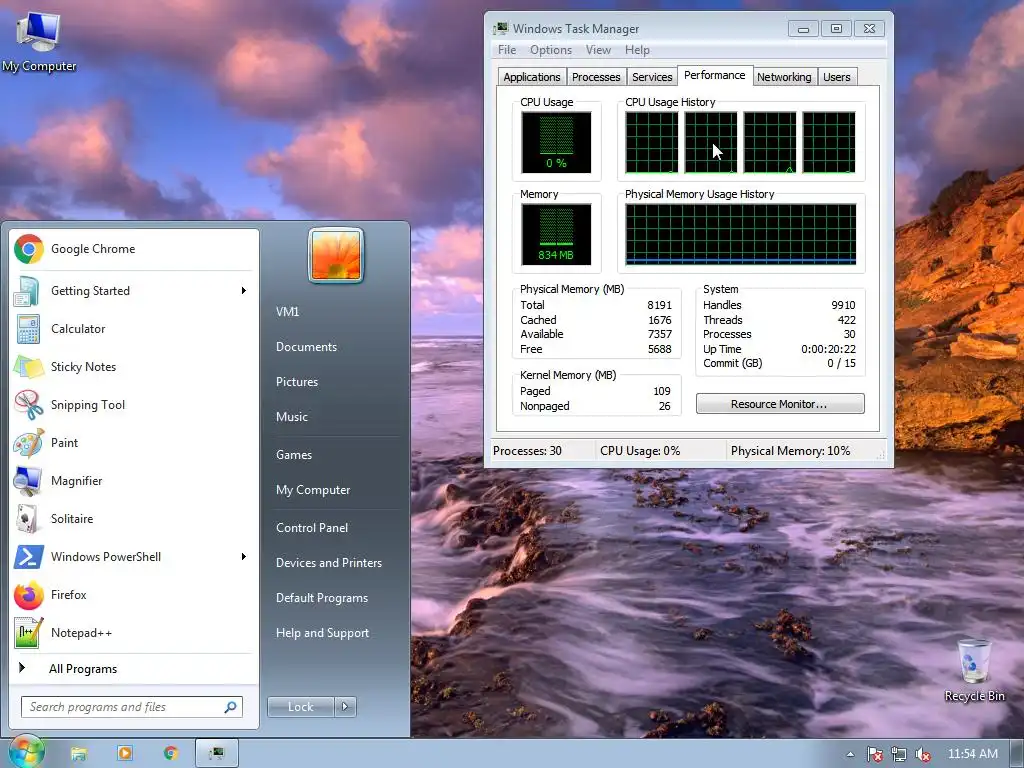
Task: Switch to the Networking tab
Action: tap(784, 77)
